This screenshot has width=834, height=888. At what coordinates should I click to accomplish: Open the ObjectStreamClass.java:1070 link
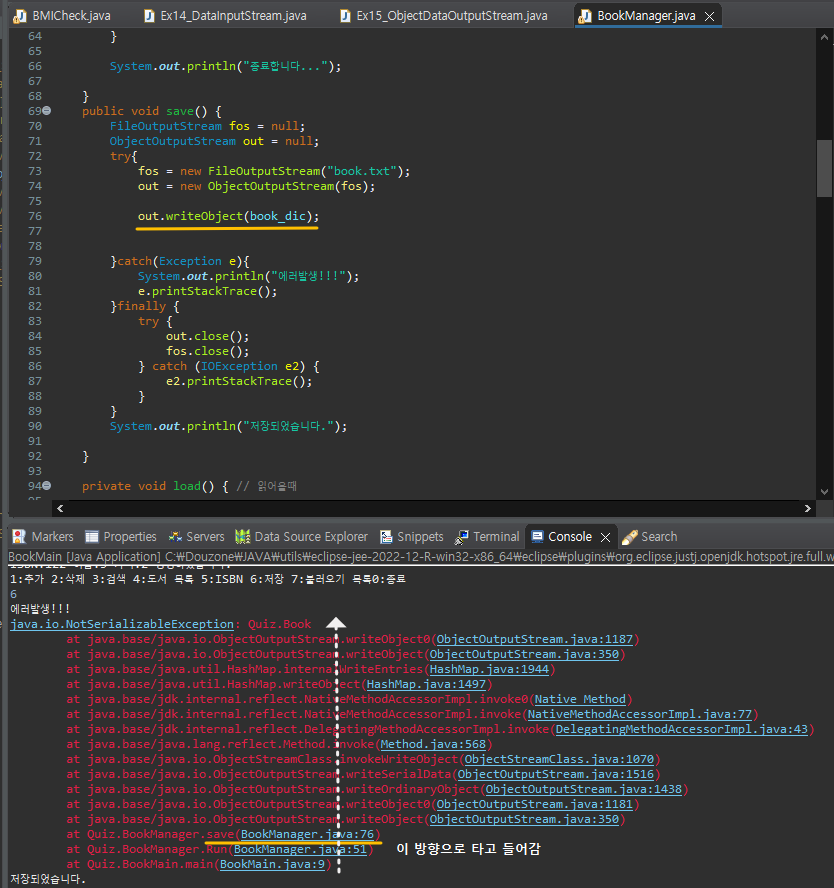[x=559, y=759]
